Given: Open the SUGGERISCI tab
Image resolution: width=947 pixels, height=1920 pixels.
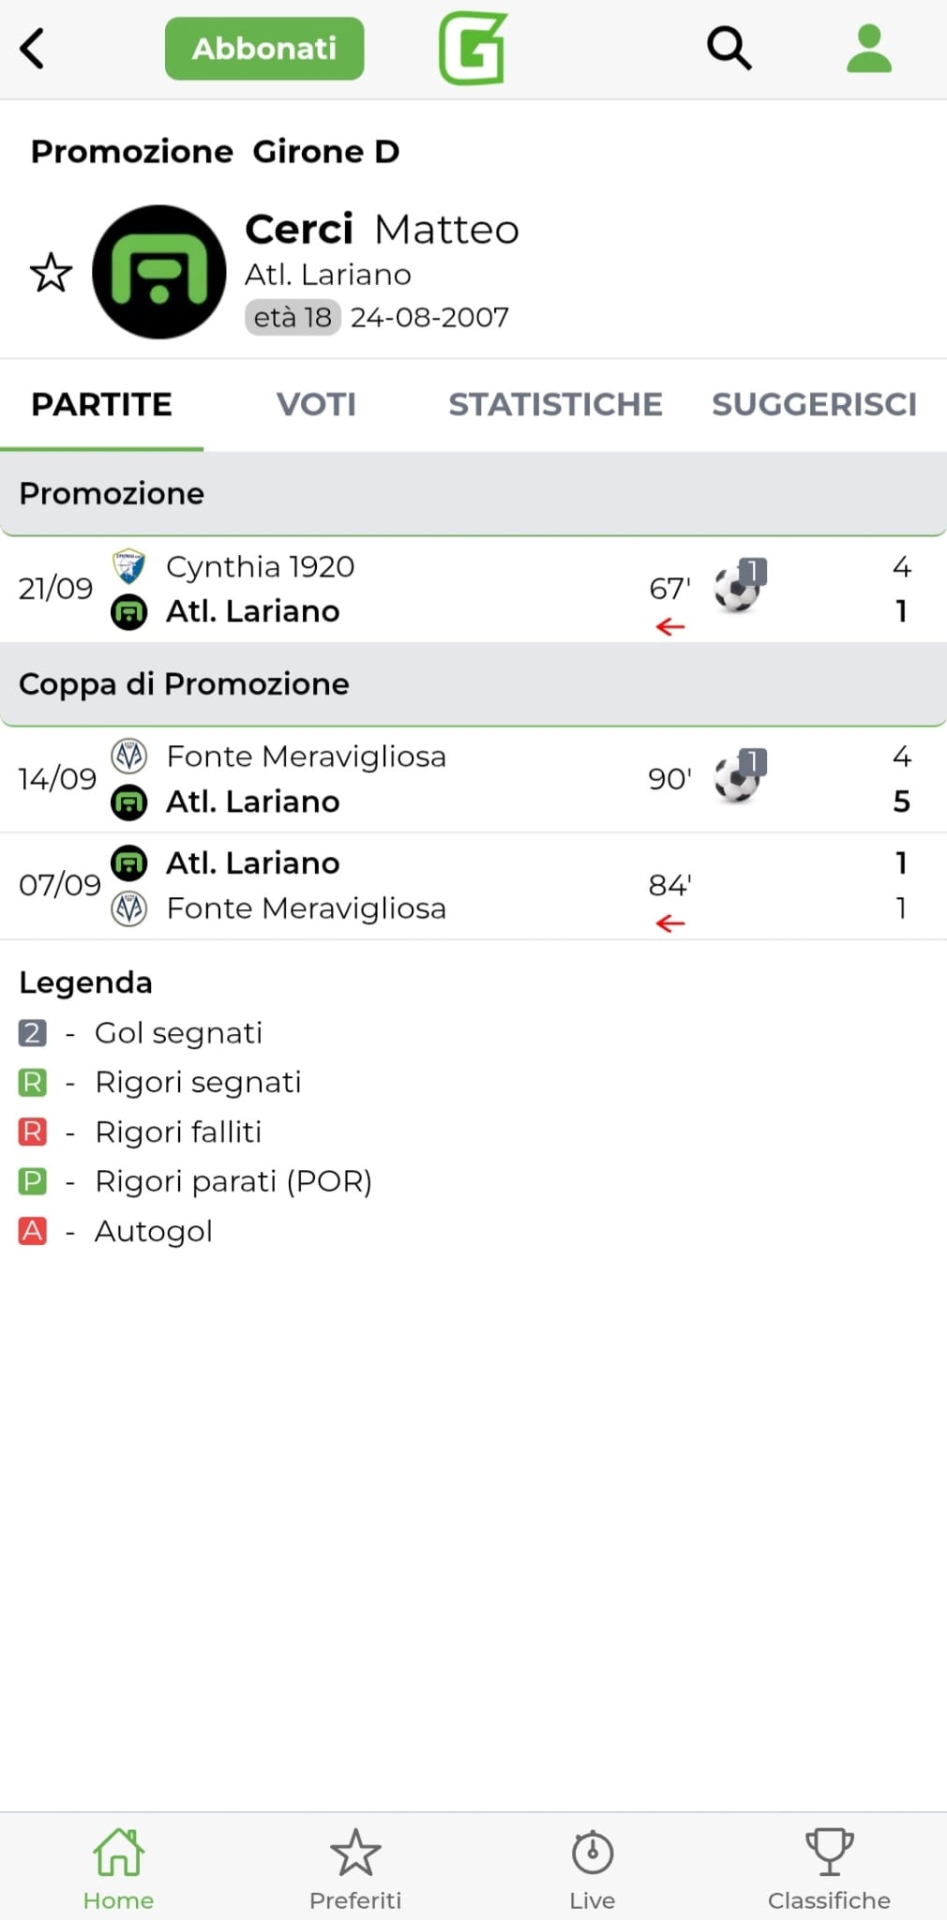Looking at the screenshot, I should point(814,404).
